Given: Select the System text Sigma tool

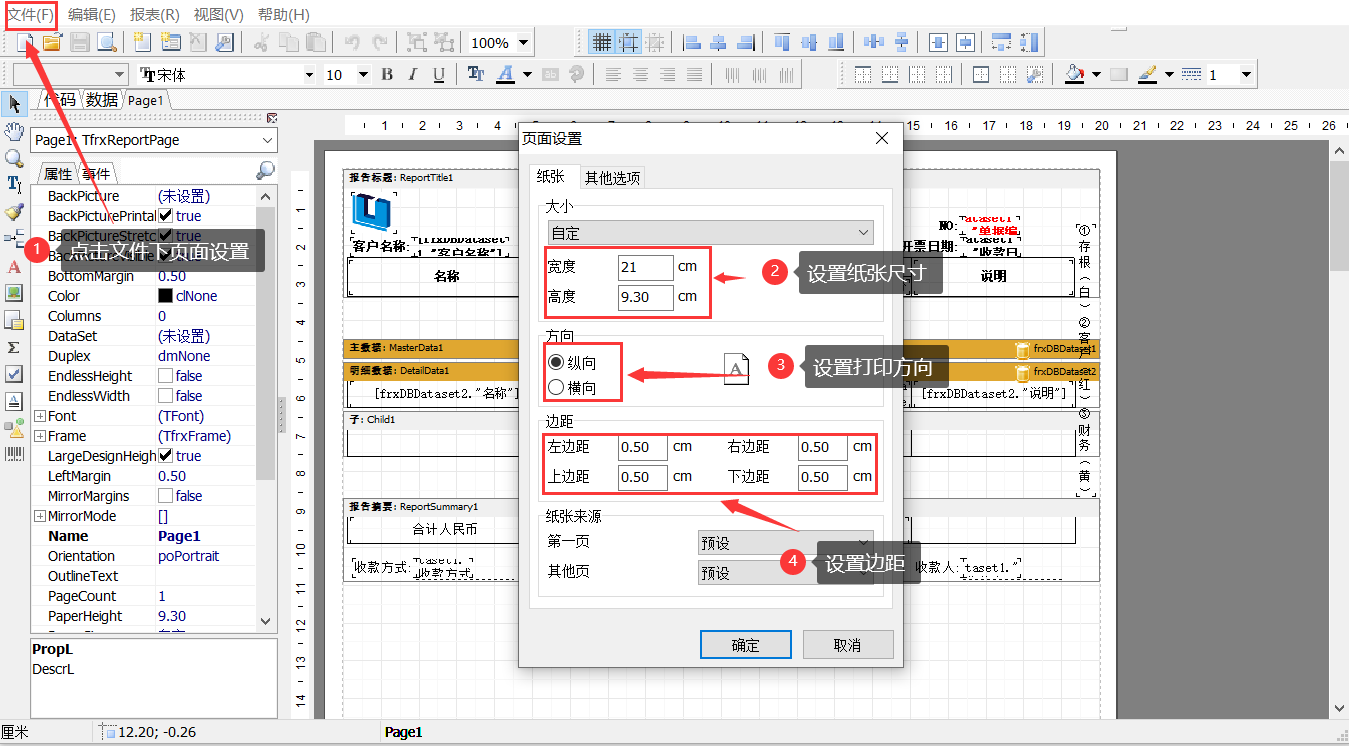Looking at the screenshot, I should click(x=14, y=347).
